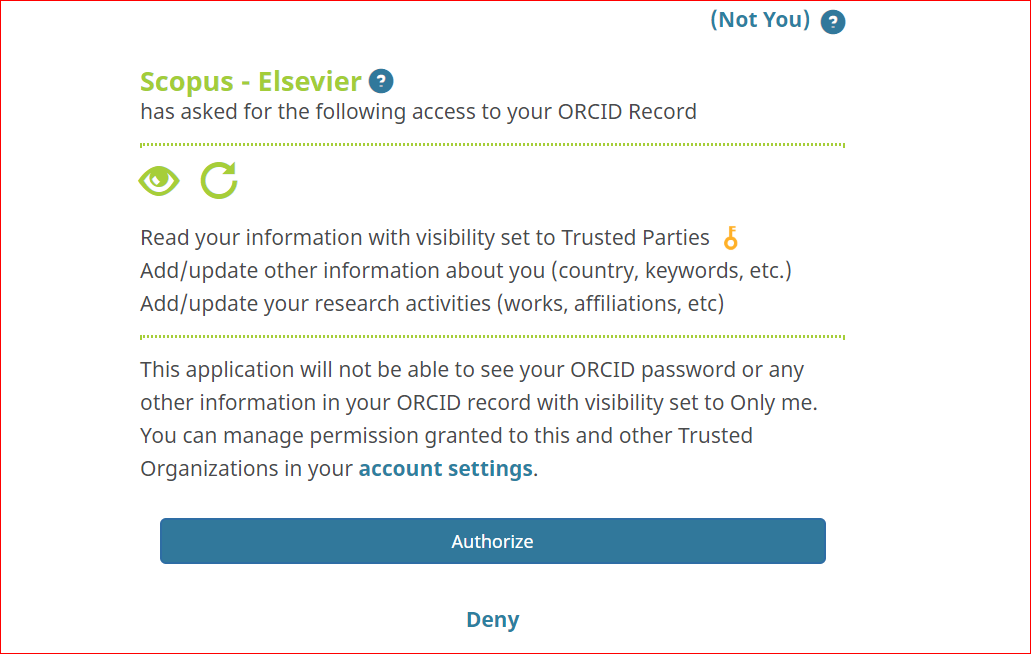
Task: Open help icon next to Not You
Action: pos(833,22)
